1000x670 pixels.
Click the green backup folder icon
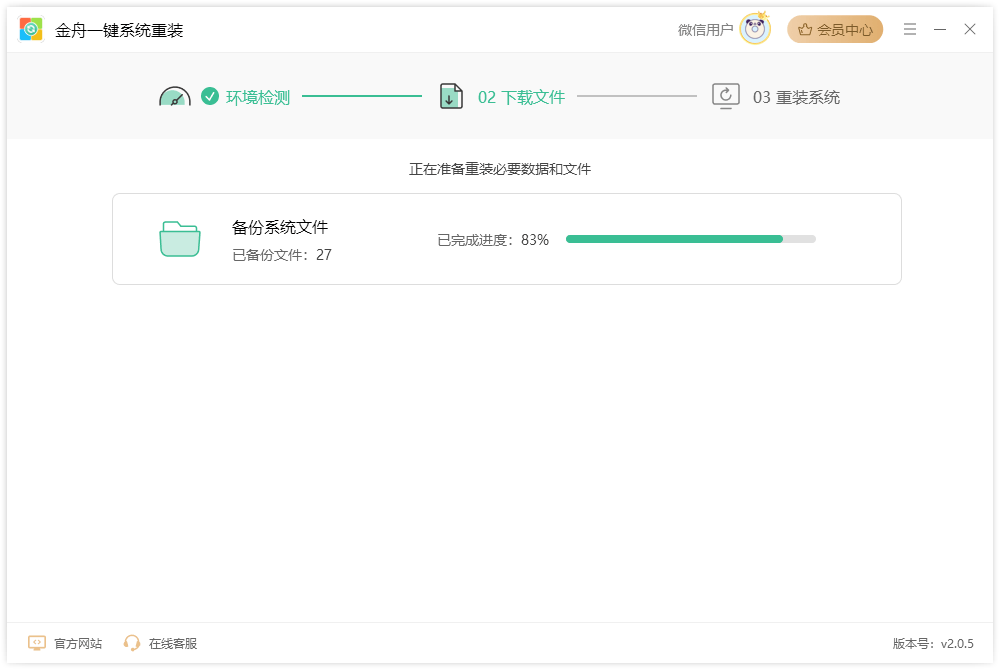180,238
